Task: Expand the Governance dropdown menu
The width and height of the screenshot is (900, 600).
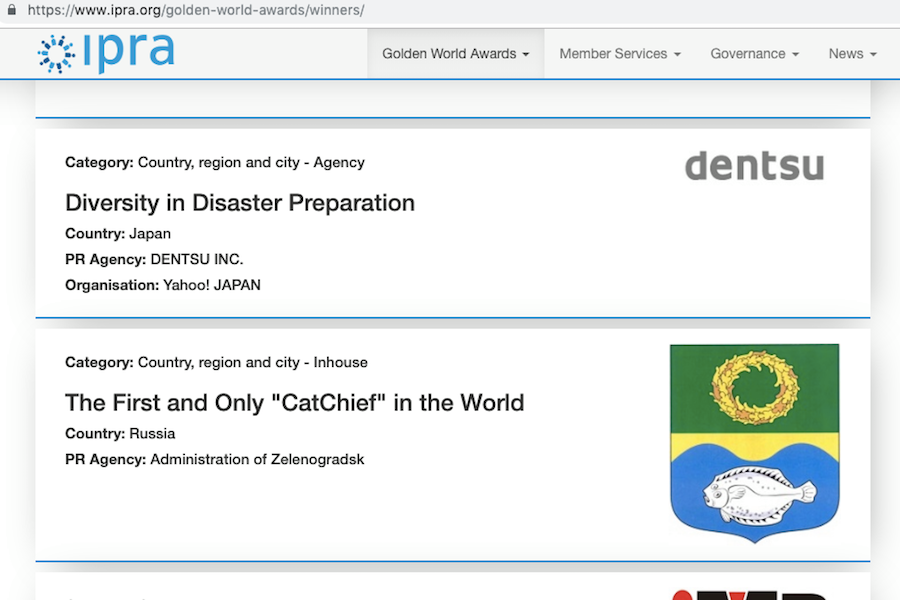Action: (754, 54)
